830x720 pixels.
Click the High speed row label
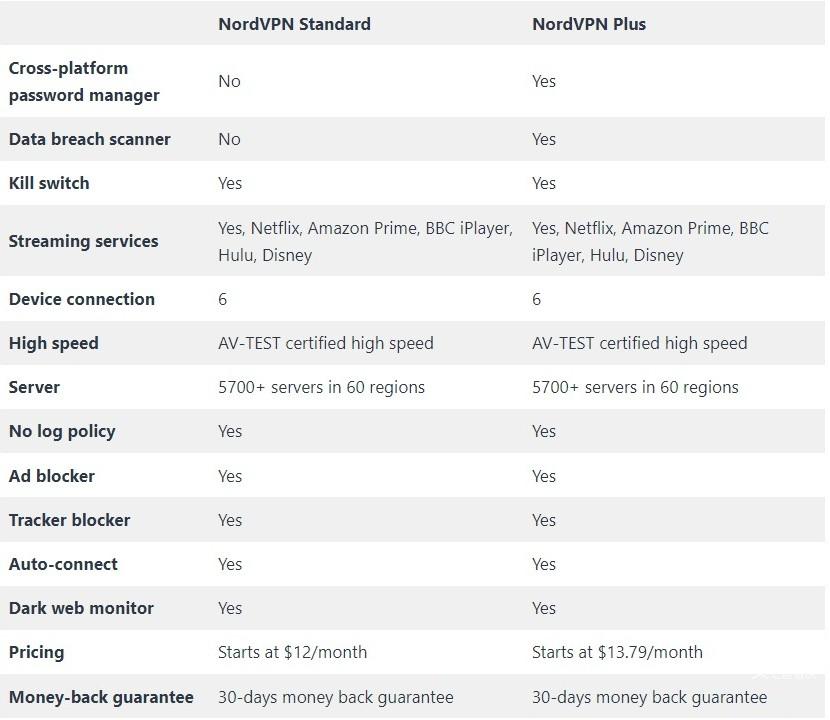tap(54, 343)
